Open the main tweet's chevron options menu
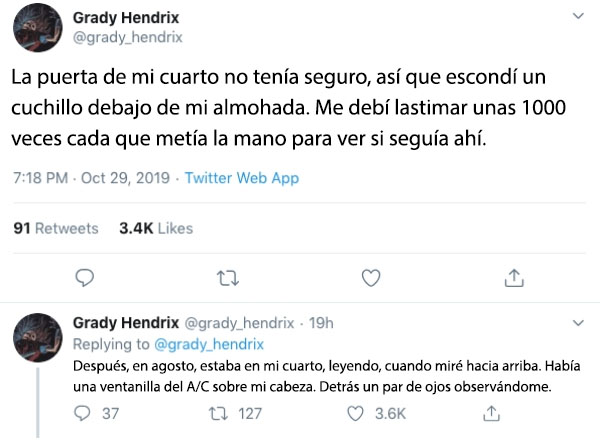 point(578,16)
